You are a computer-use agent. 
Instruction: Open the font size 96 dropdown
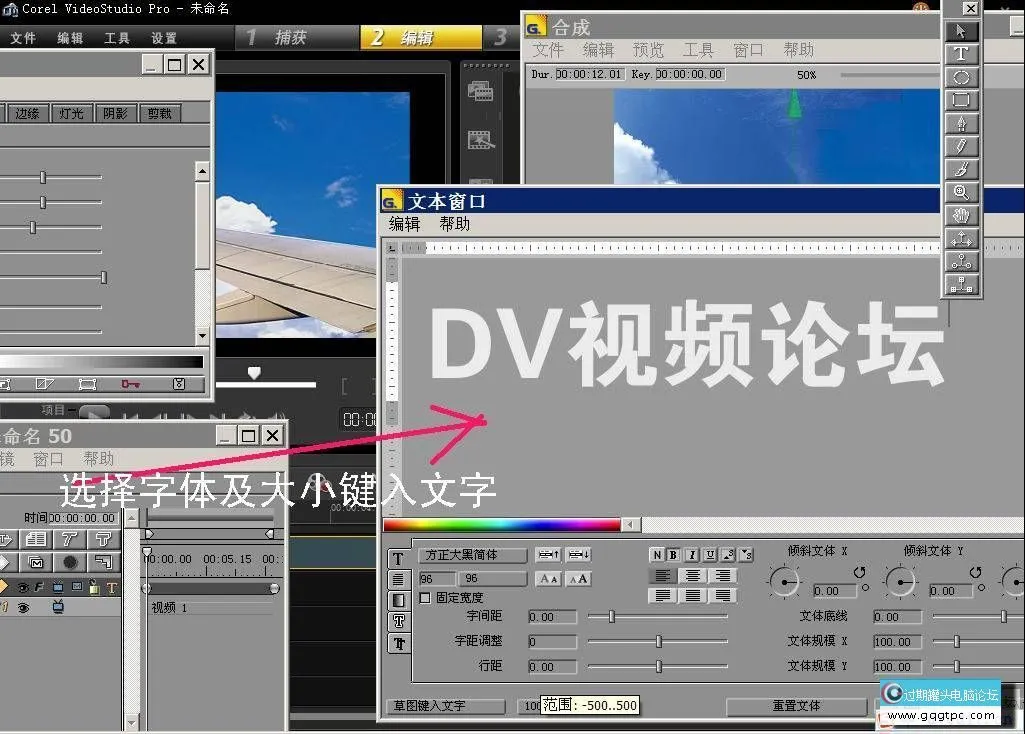[x=472, y=578]
